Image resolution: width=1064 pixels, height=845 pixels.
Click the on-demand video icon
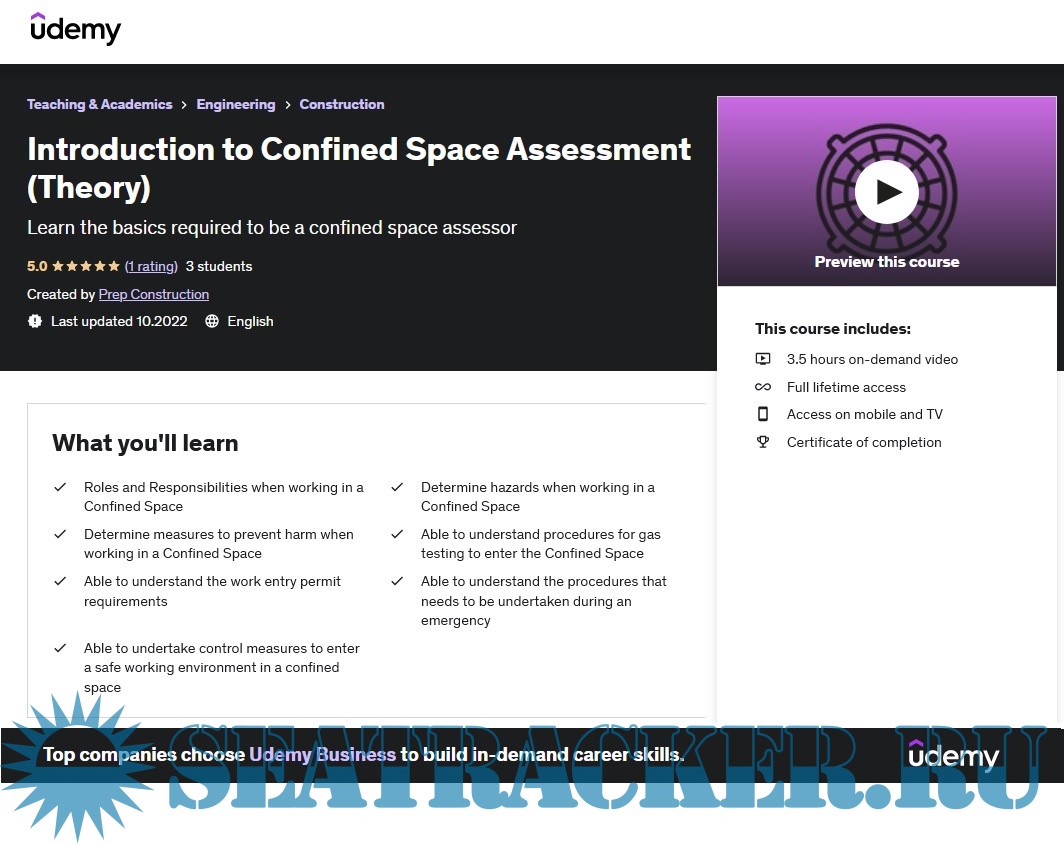763,359
